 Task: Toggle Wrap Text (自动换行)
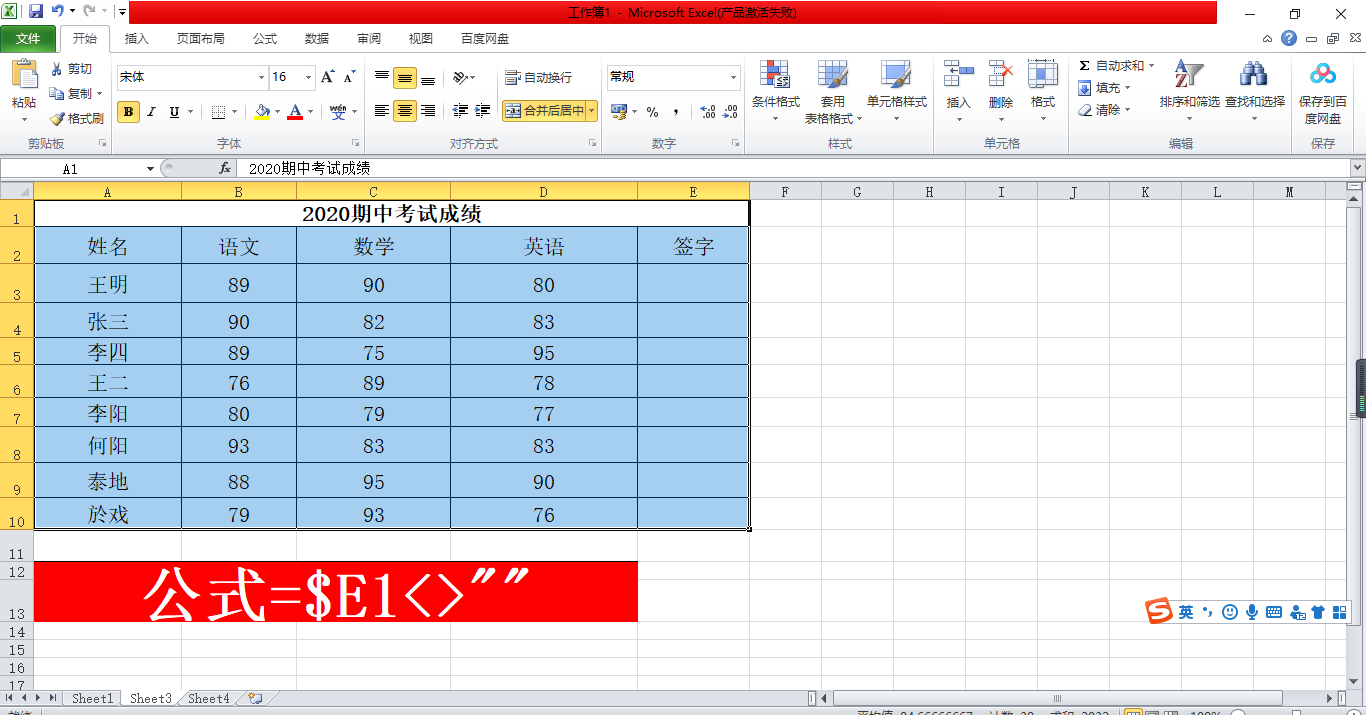(539, 77)
